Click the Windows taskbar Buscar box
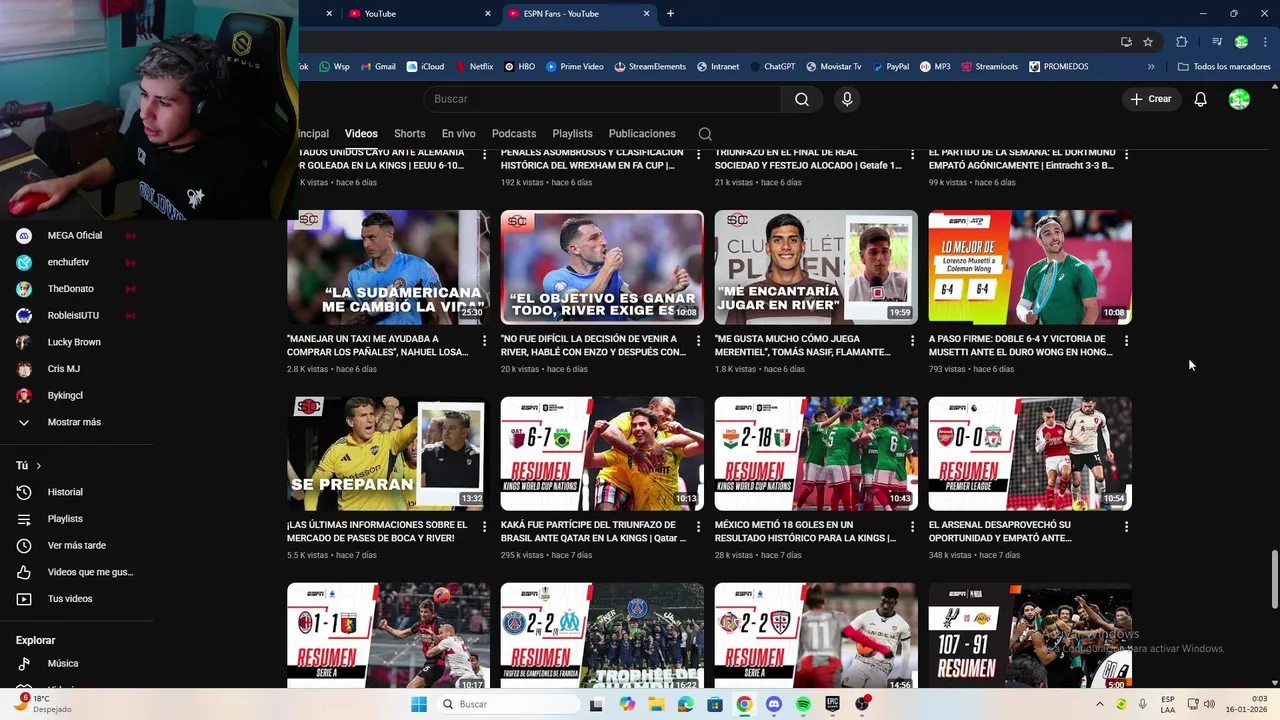 pyautogui.click(x=507, y=704)
